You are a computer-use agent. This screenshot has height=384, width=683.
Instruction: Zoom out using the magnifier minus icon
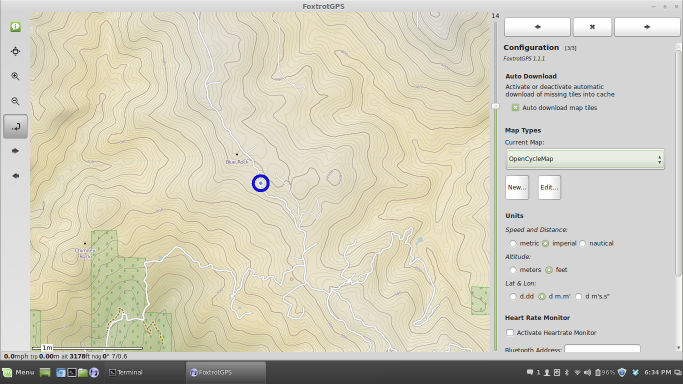[x=15, y=101]
